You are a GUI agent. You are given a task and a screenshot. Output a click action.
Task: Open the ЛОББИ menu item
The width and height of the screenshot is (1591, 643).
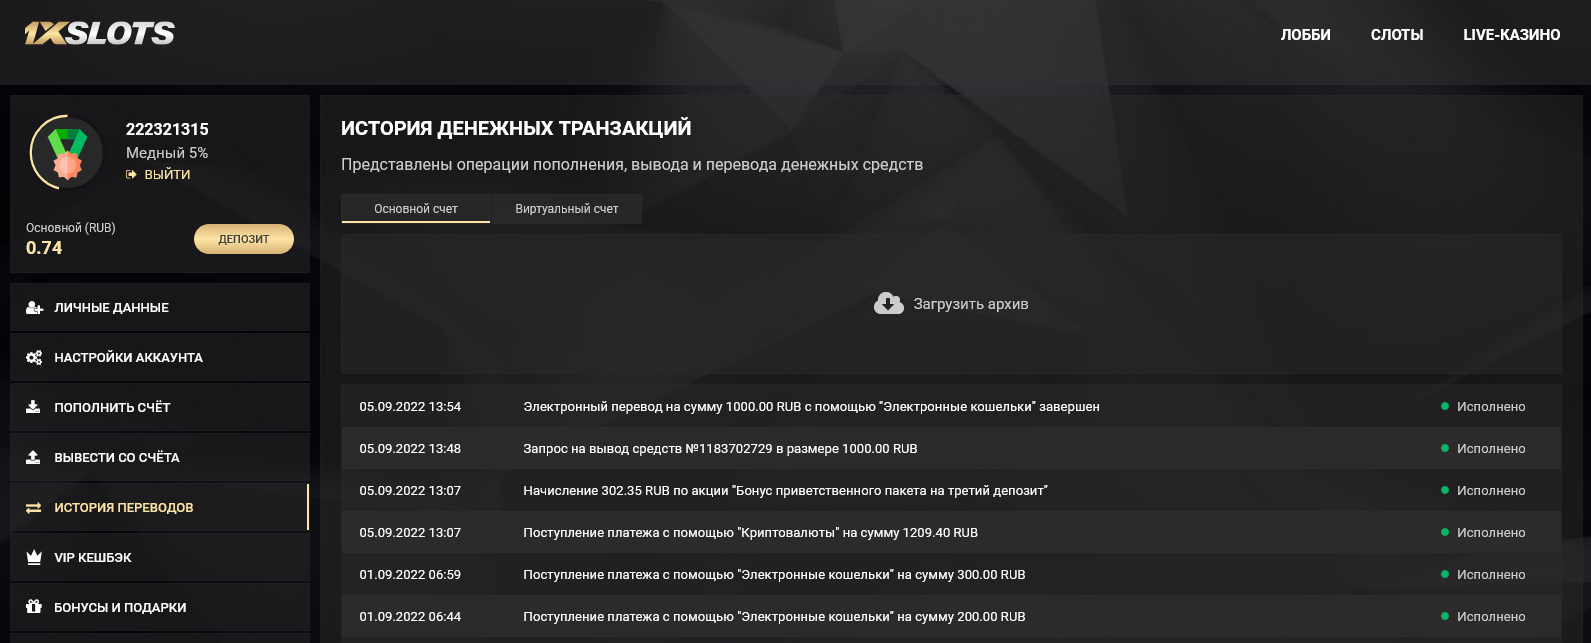click(x=1305, y=35)
